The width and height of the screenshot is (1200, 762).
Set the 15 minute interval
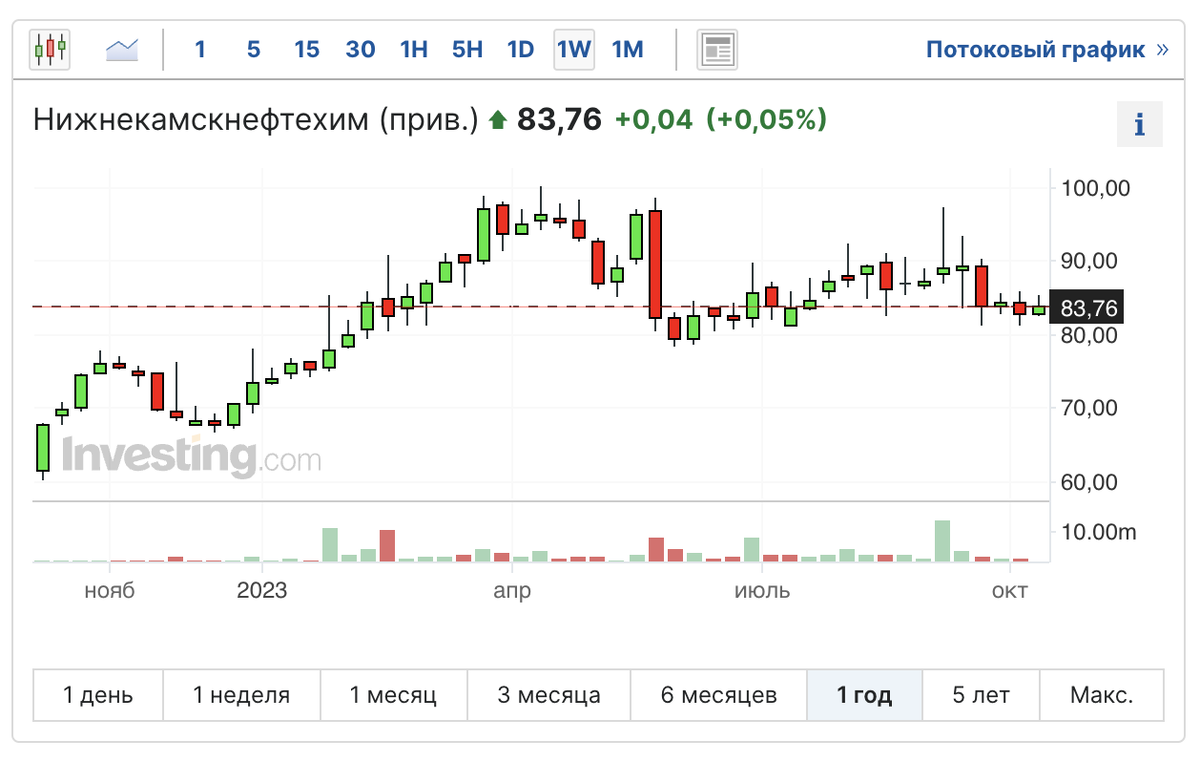tap(307, 49)
